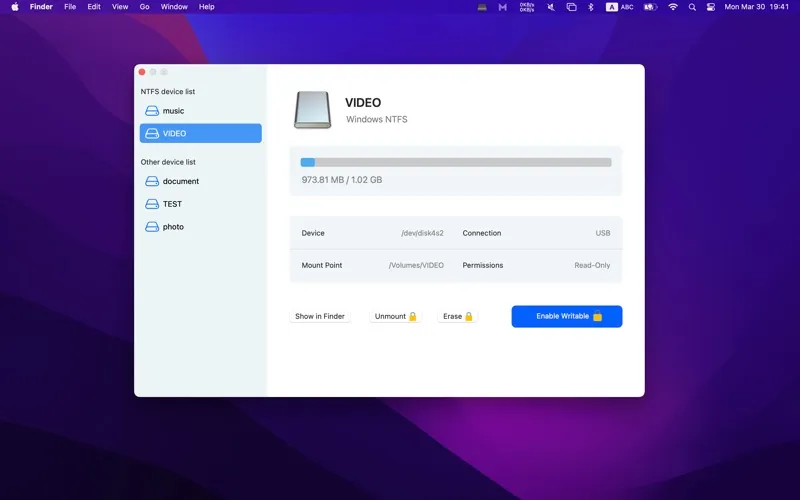Click the storage usage progress bar
This screenshot has width=800, height=500.
(456, 162)
